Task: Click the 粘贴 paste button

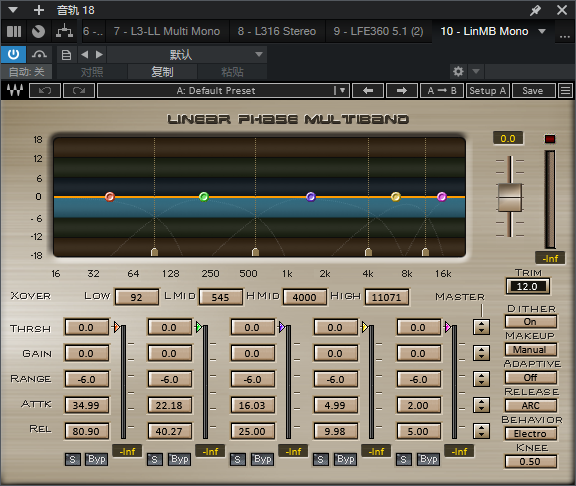Action: [232, 72]
